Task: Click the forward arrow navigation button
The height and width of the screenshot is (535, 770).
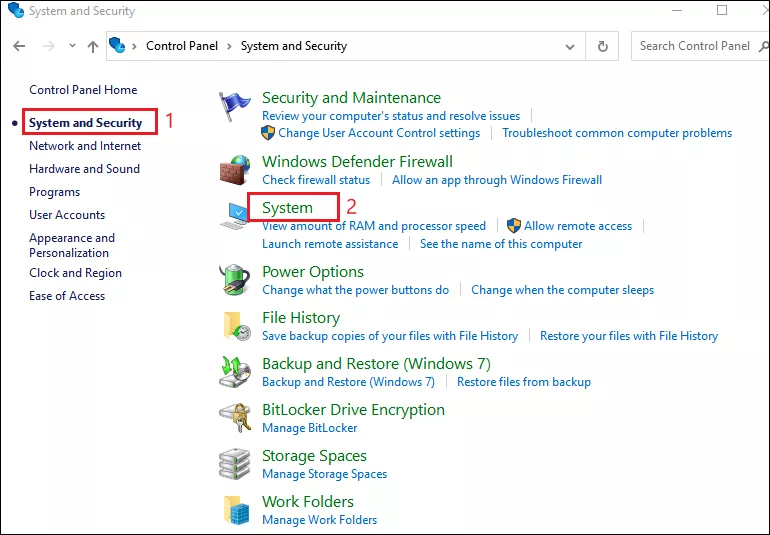Action: click(49, 46)
